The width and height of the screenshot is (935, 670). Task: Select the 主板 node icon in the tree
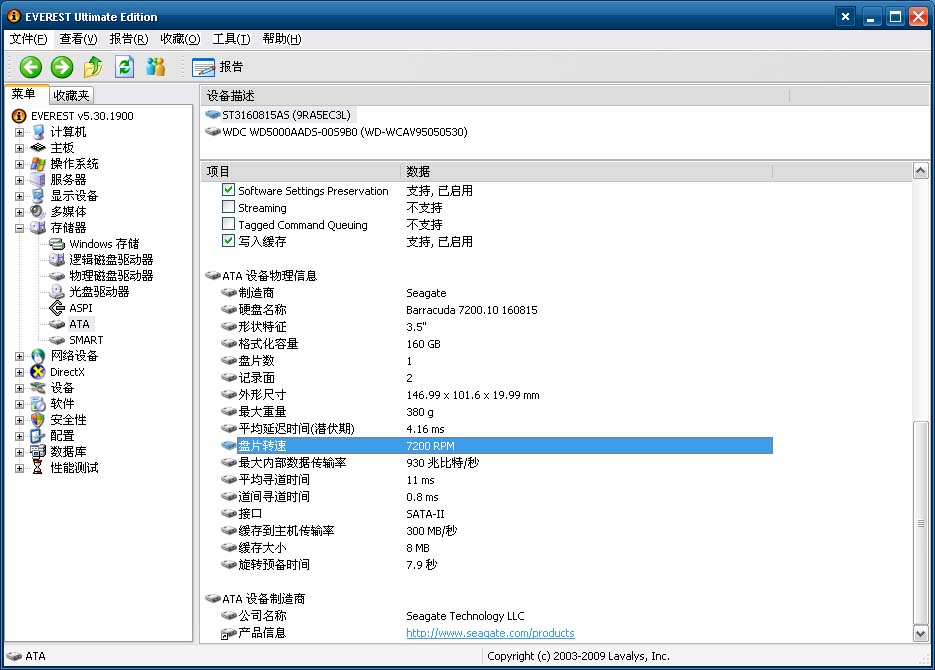(38, 148)
